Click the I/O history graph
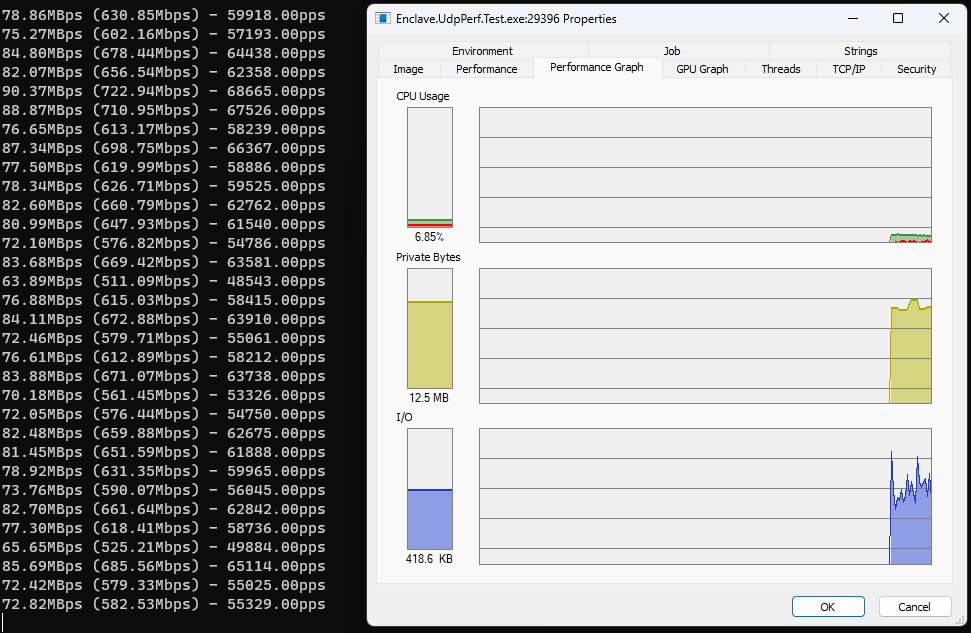971x633 pixels. (x=705, y=496)
